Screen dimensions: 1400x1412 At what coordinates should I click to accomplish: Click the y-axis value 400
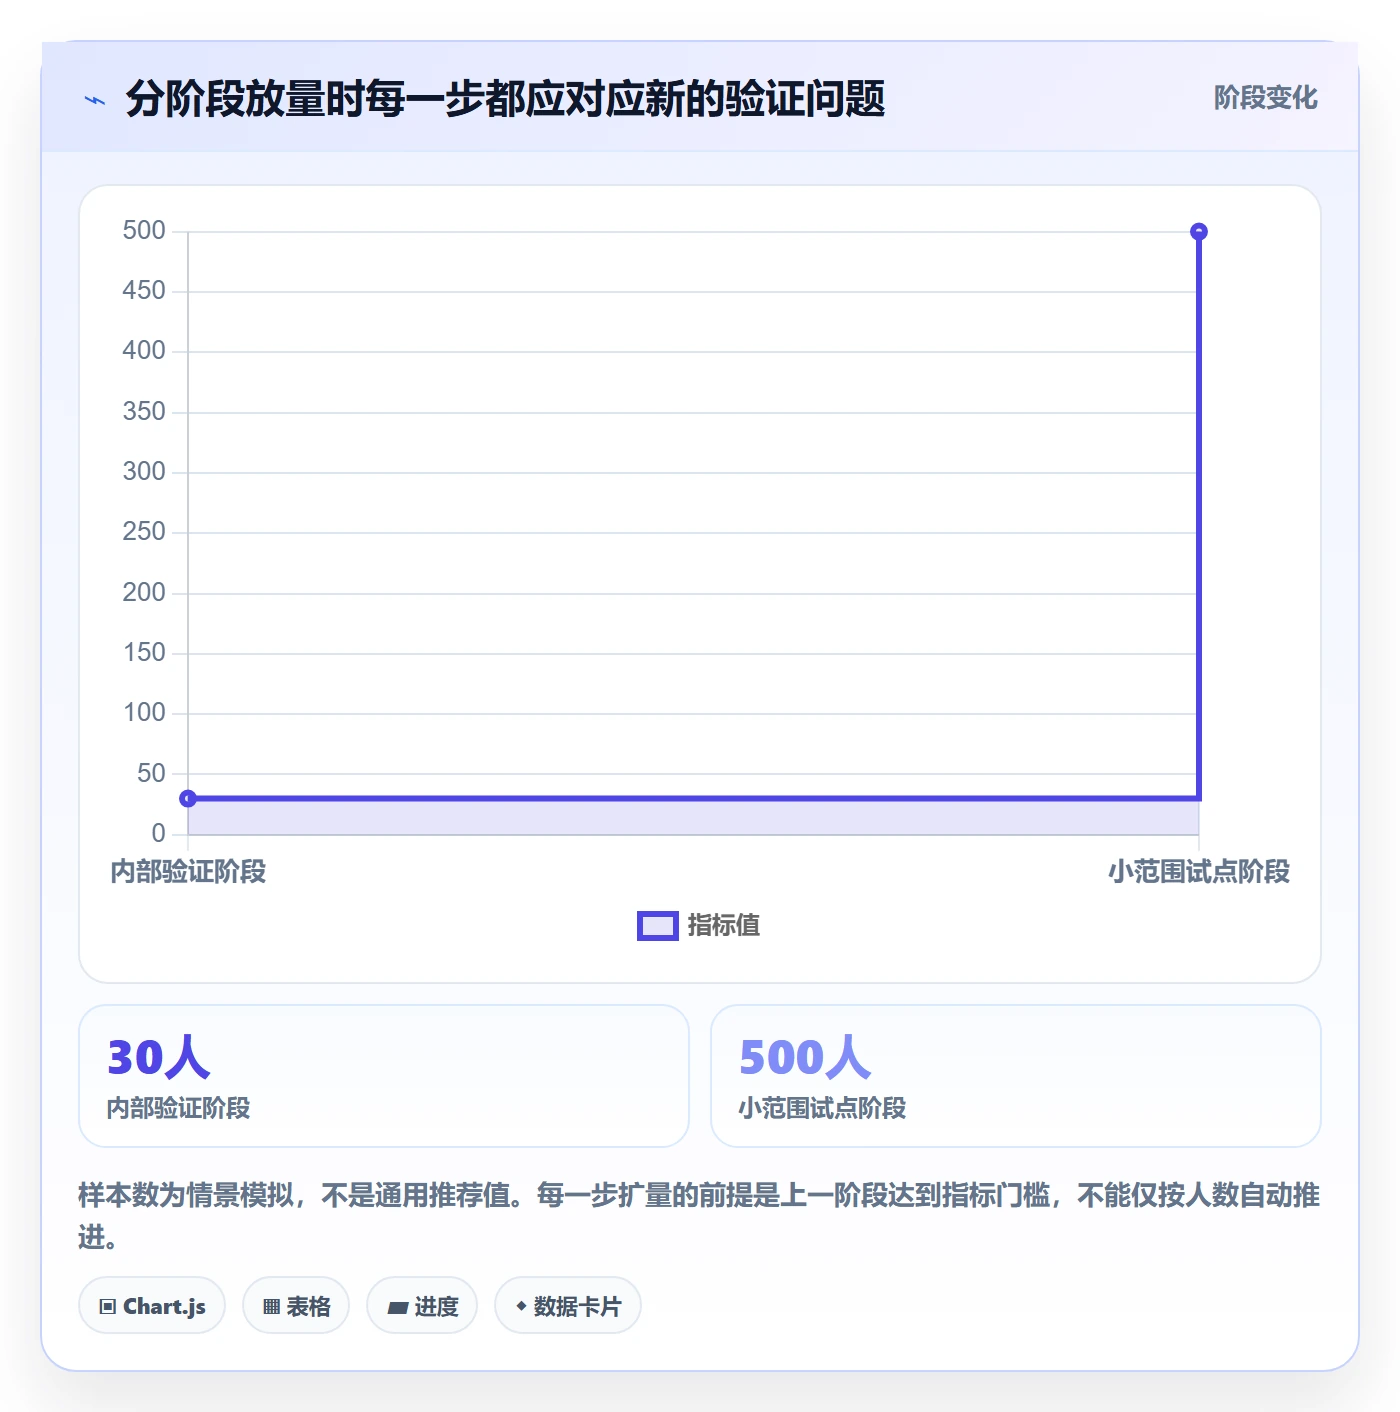pos(144,351)
